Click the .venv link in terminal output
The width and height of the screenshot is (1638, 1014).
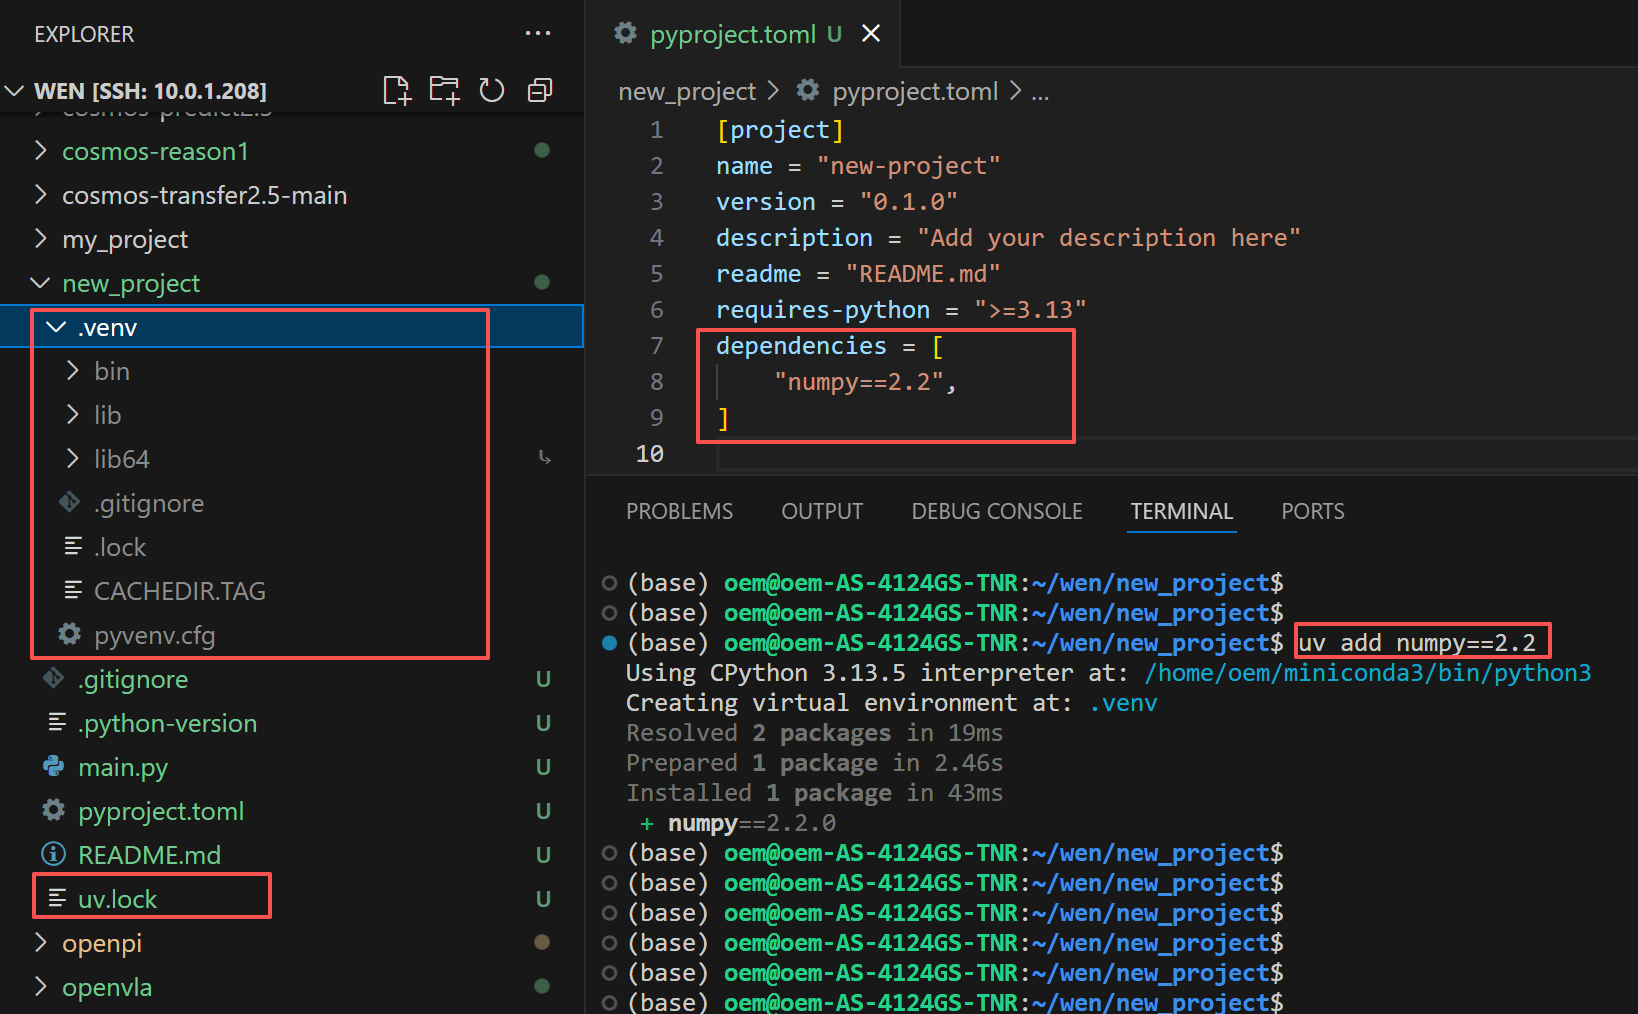coord(1124,703)
